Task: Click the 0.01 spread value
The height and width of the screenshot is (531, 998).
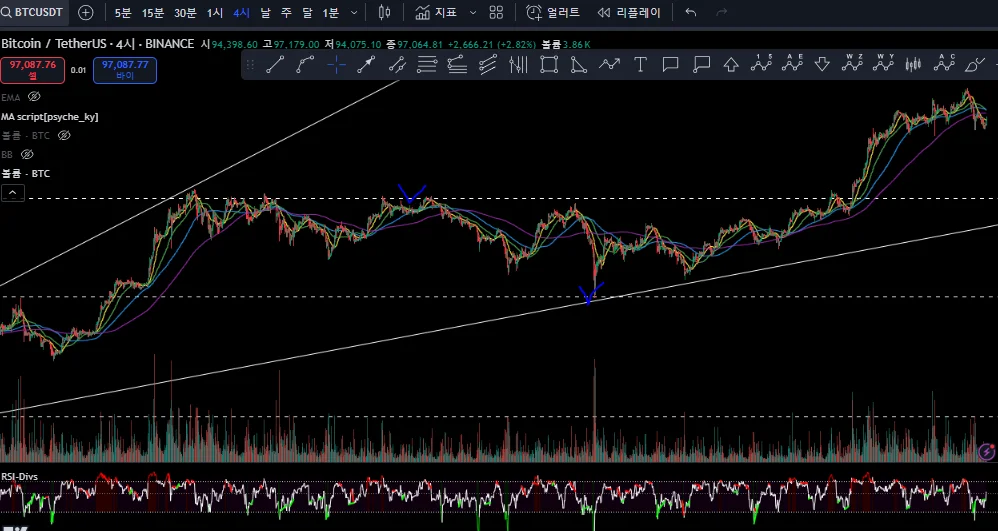Action: pos(78,70)
